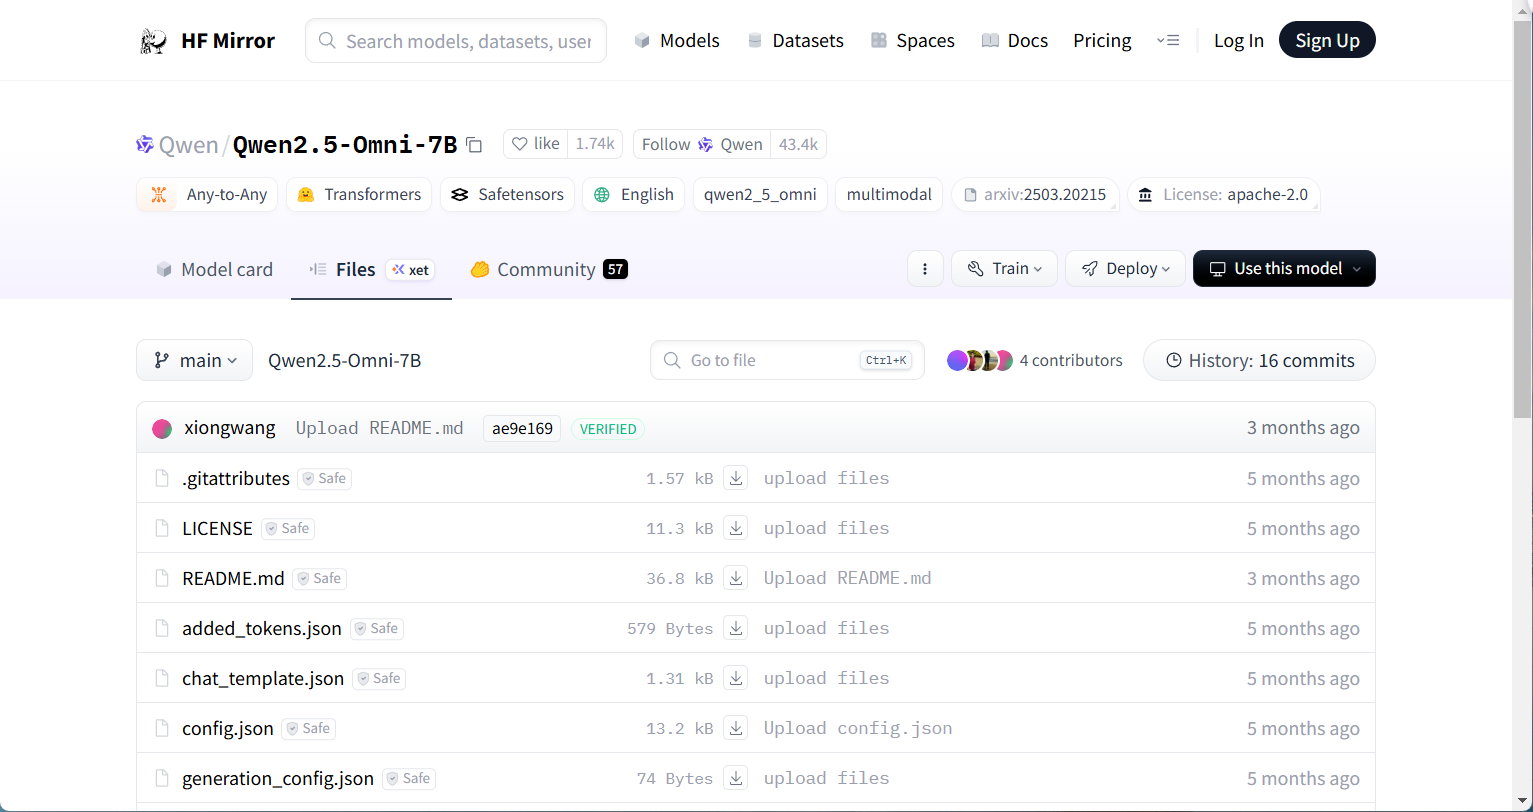This screenshot has height=812, width=1533.
Task: Click the Safe badge next to LICENSE
Action: 288,529
